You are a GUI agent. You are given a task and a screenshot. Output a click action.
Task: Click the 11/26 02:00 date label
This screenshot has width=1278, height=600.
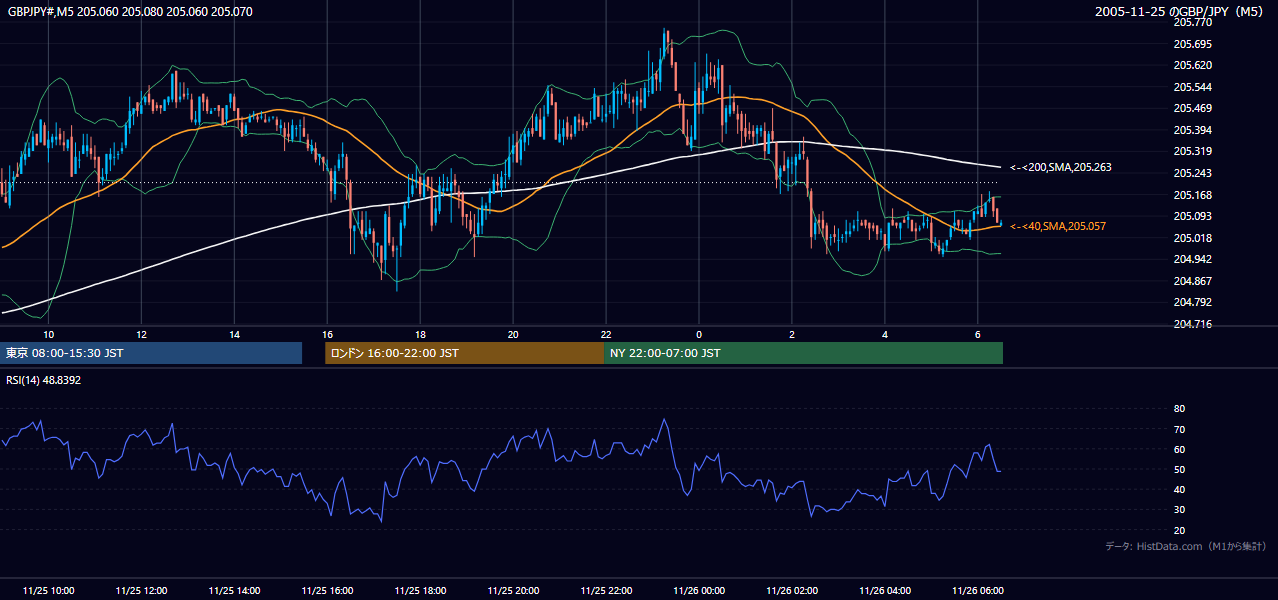(x=792, y=590)
